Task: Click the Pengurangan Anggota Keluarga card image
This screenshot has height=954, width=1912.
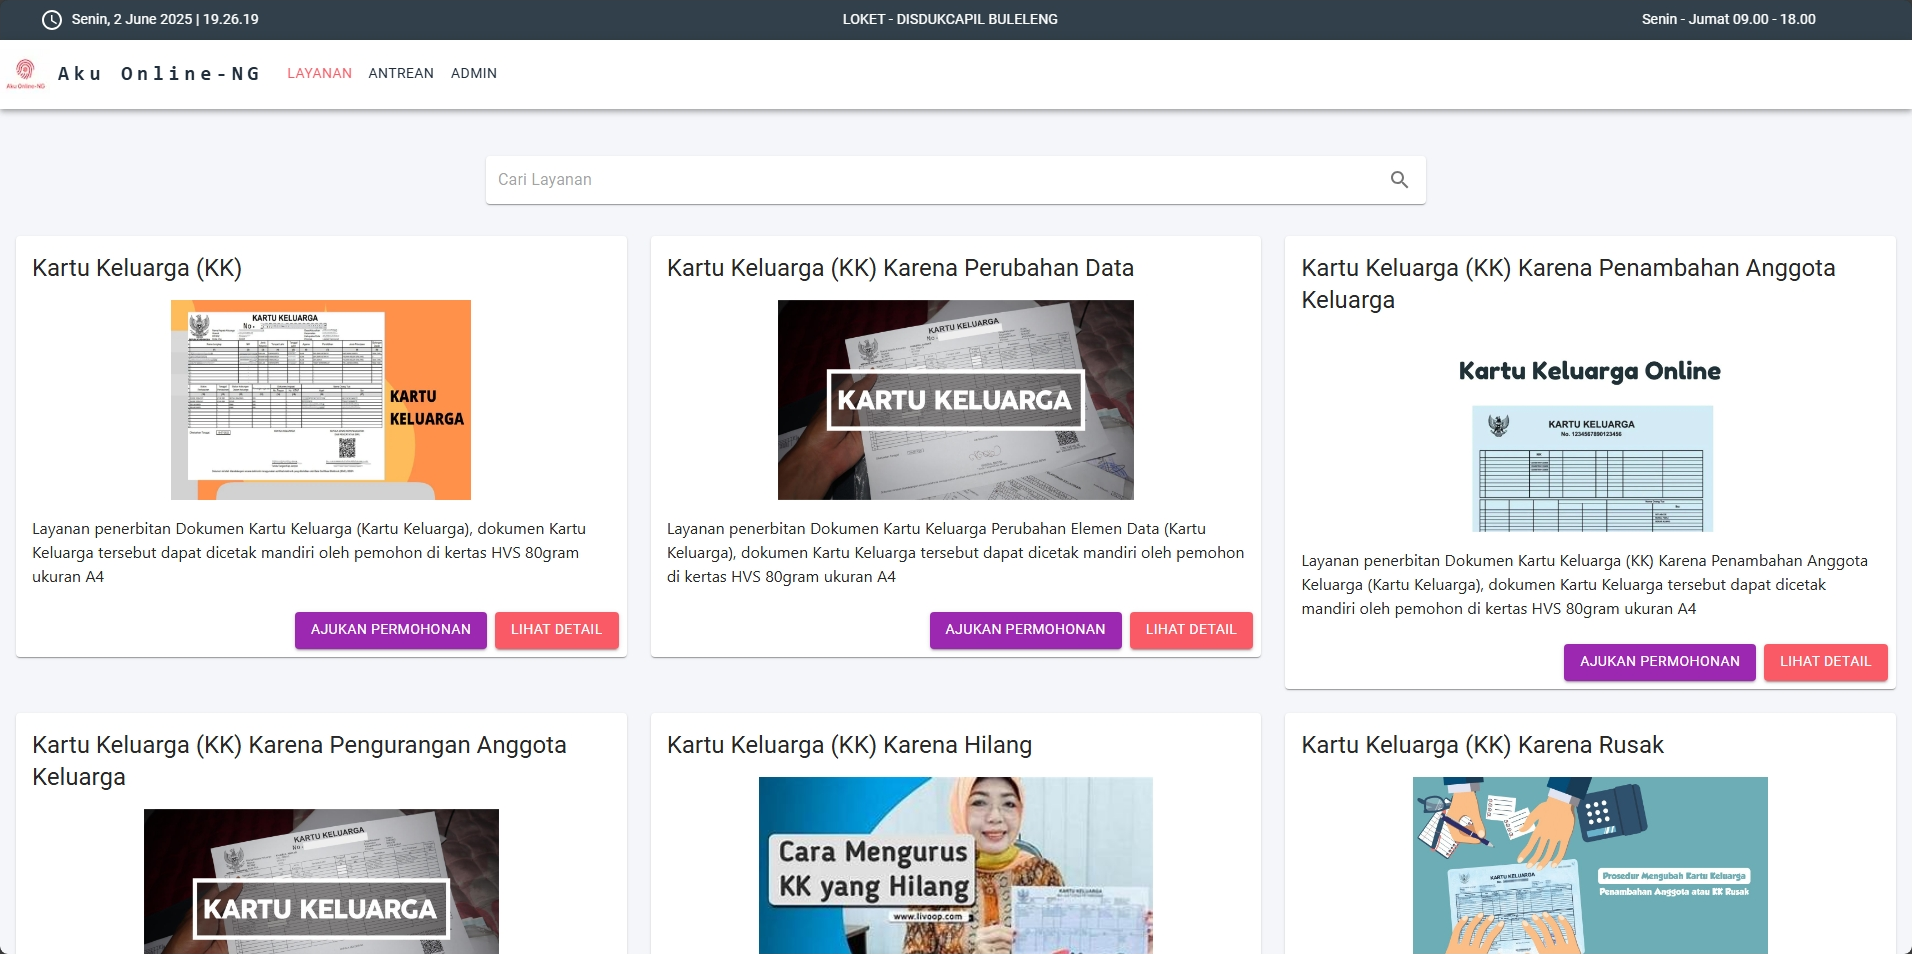Action: pos(321,880)
